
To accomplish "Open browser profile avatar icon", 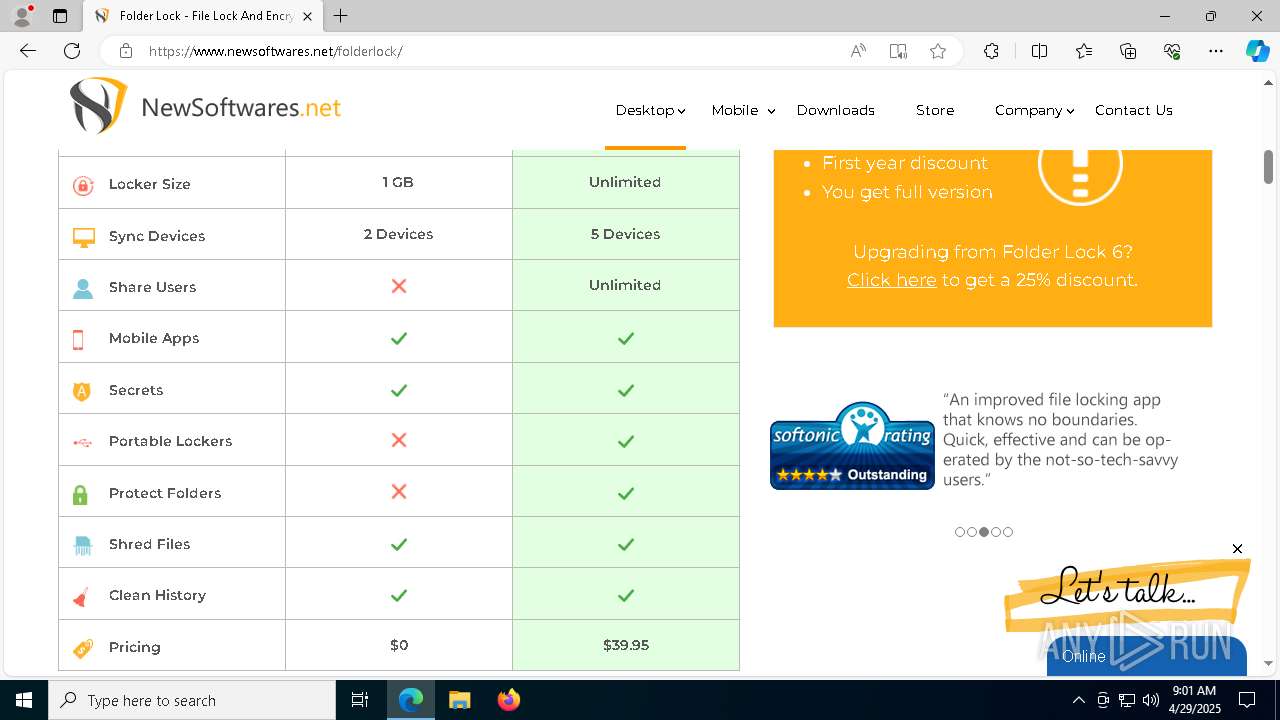I will (x=22, y=16).
